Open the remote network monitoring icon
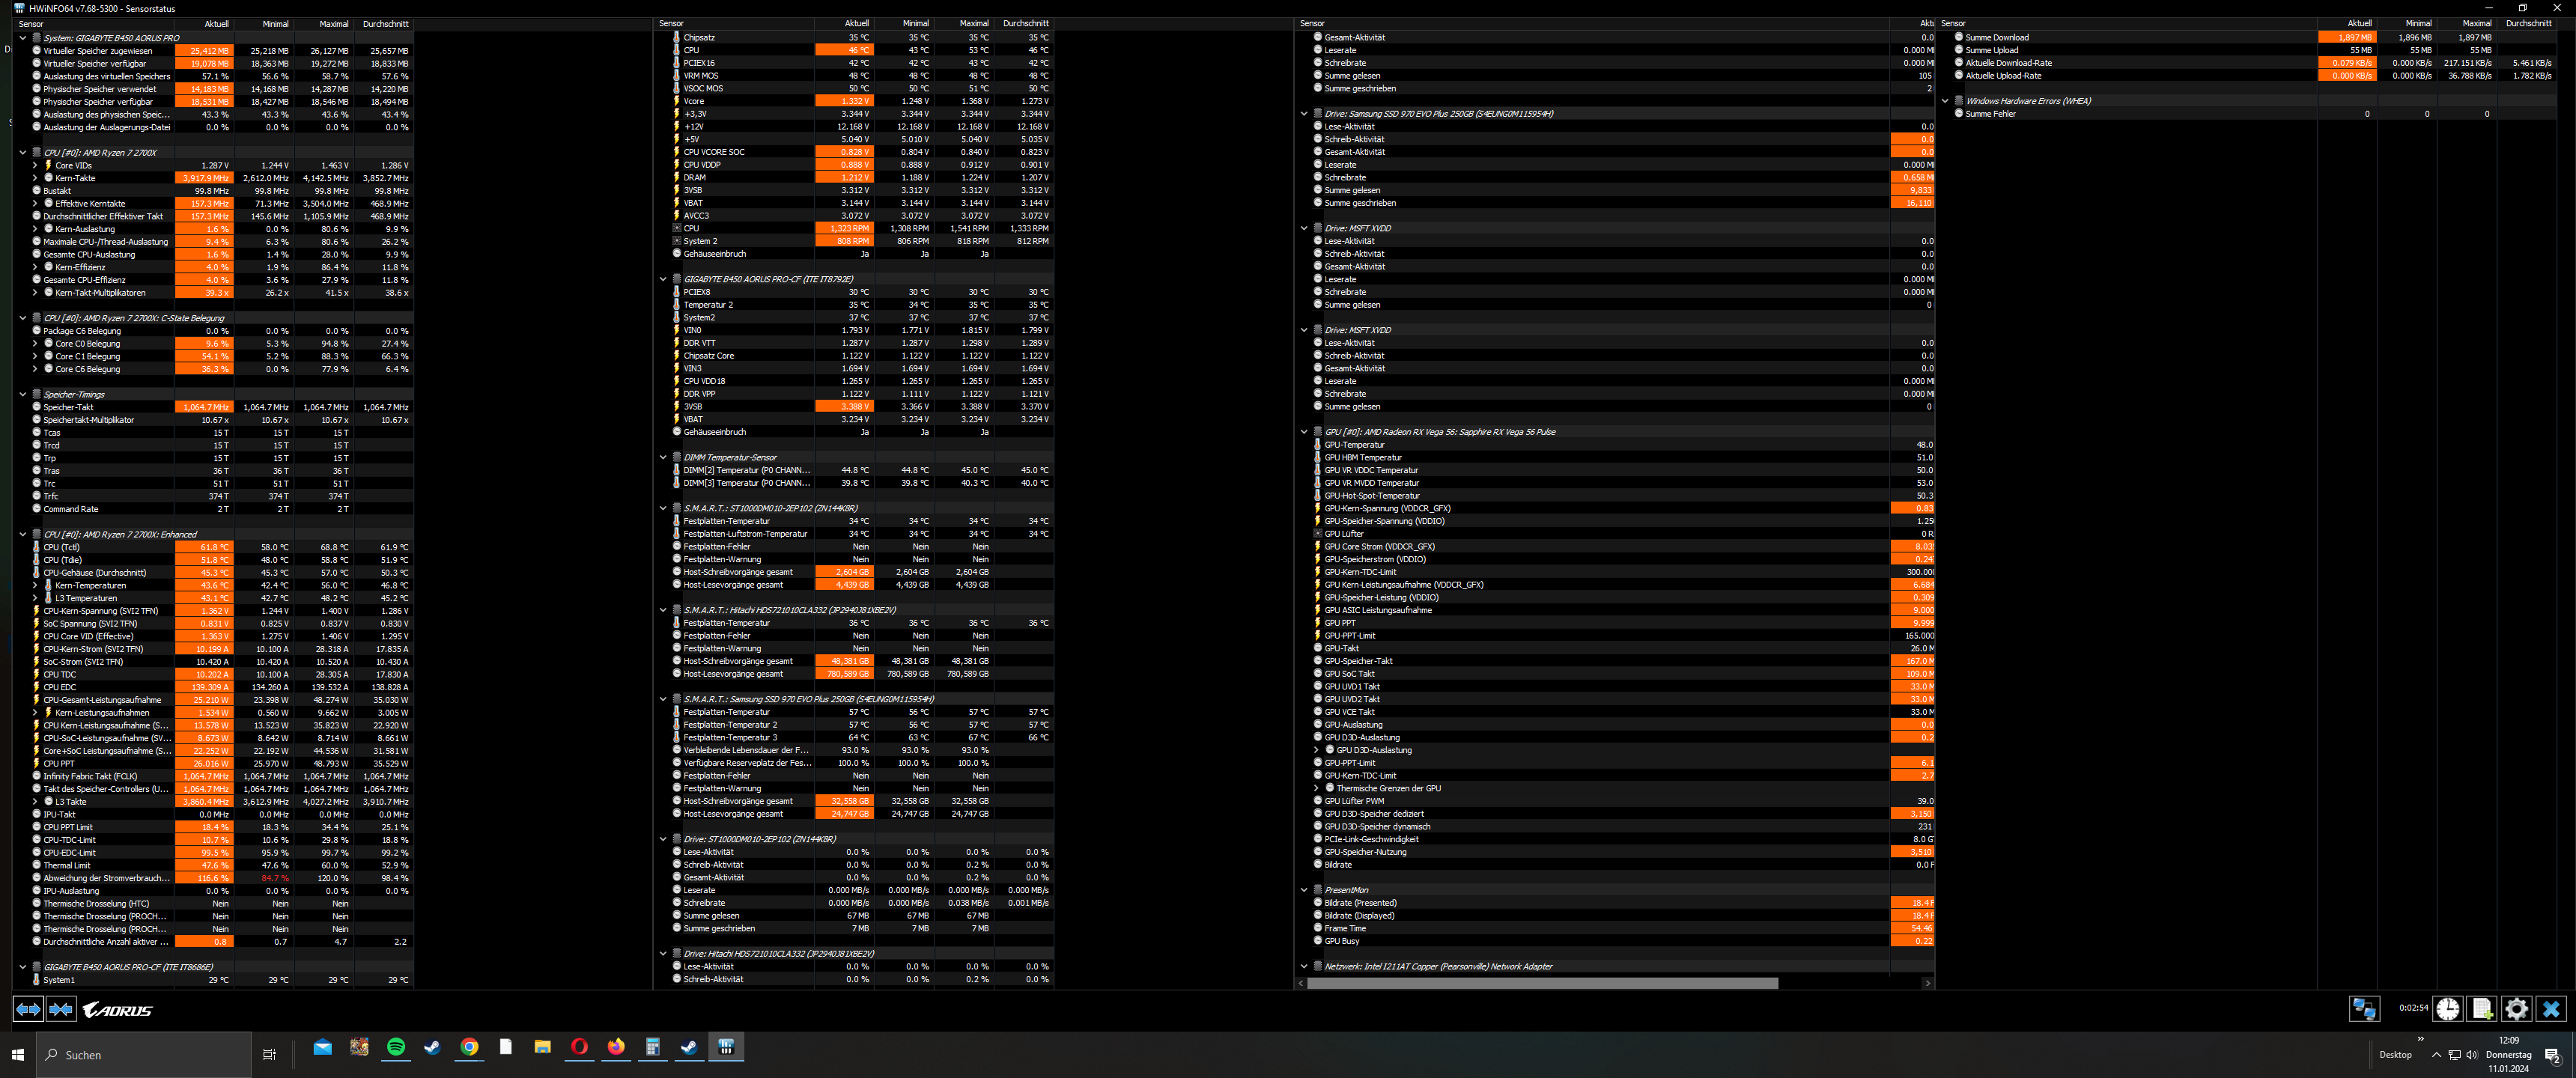 point(2364,1009)
